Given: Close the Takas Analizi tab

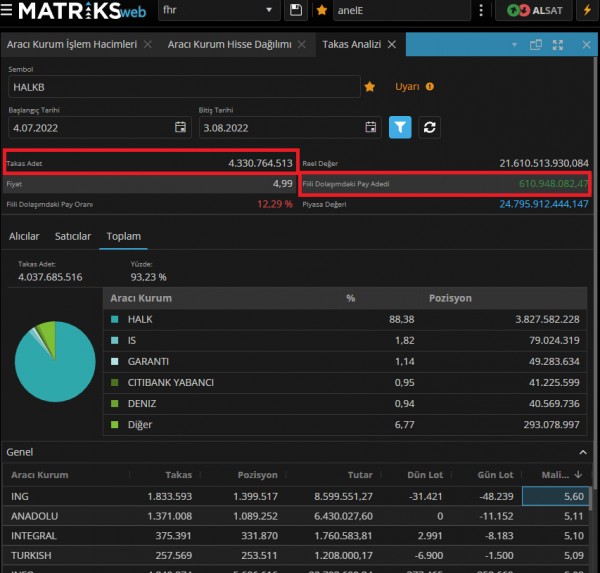Looking at the screenshot, I should coord(392,44).
